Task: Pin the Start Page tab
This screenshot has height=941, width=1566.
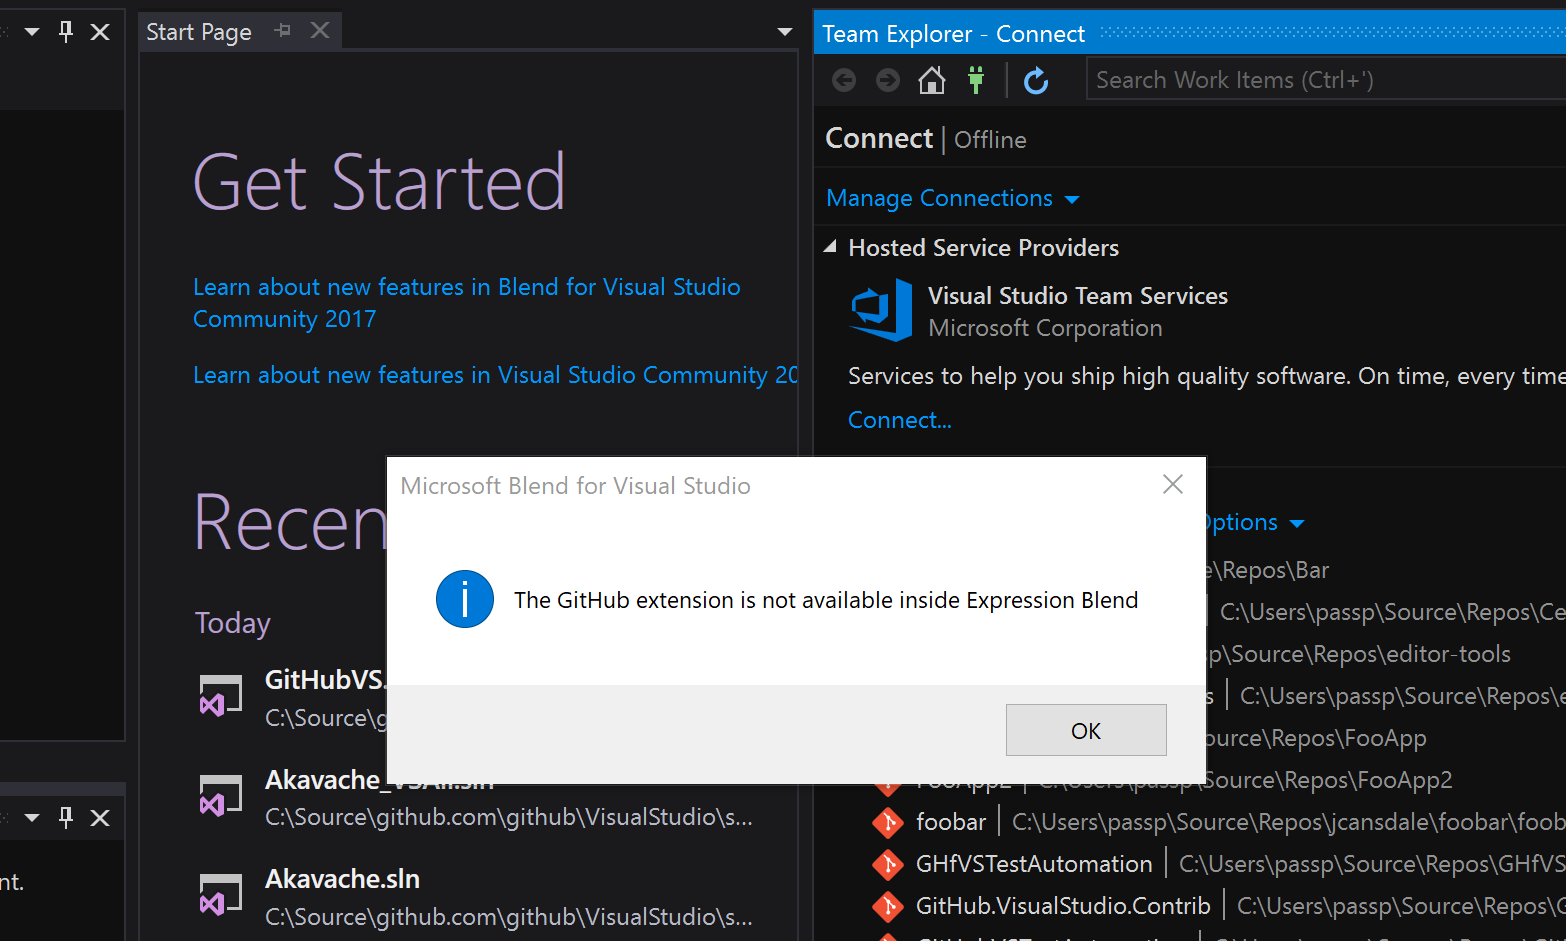Action: 283,31
